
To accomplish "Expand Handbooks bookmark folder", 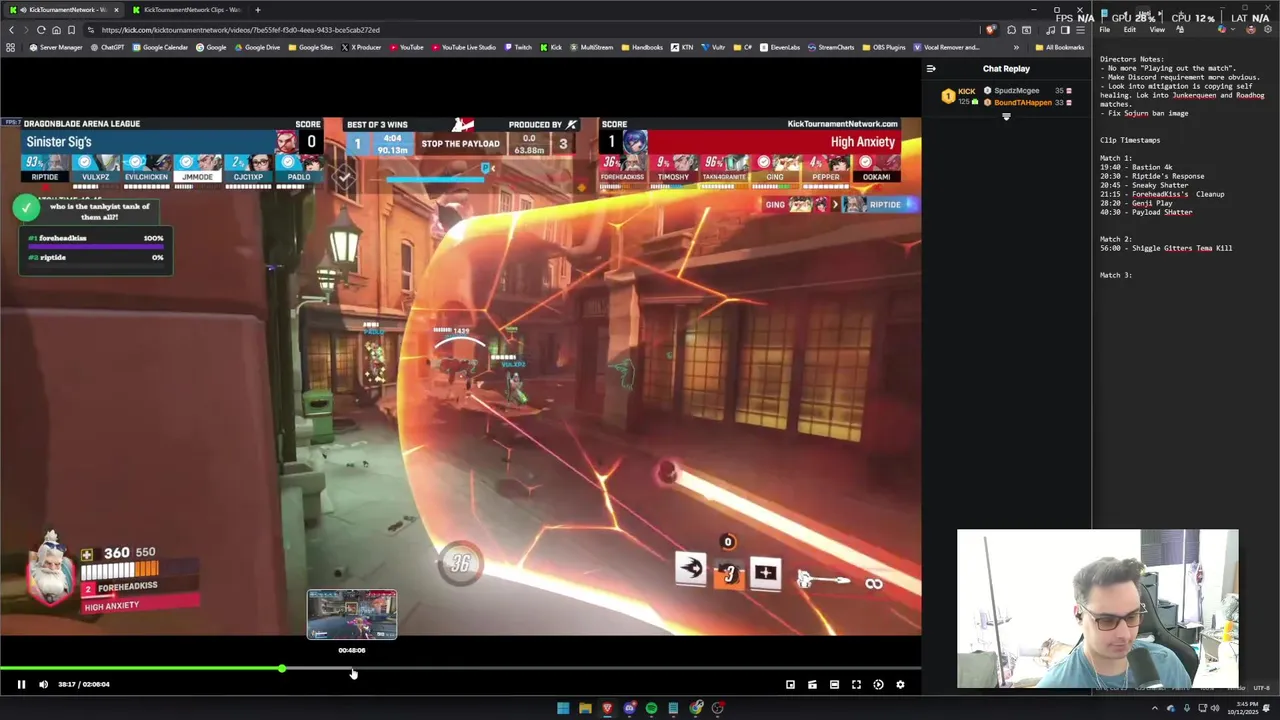I will click(642, 47).
